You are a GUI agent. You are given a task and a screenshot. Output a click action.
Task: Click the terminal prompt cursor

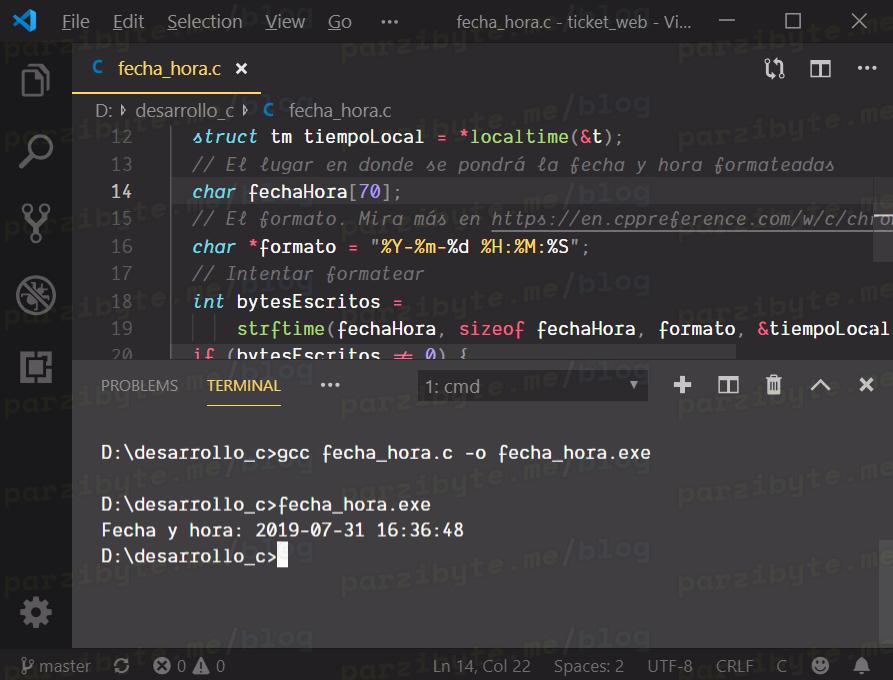click(x=282, y=555)
